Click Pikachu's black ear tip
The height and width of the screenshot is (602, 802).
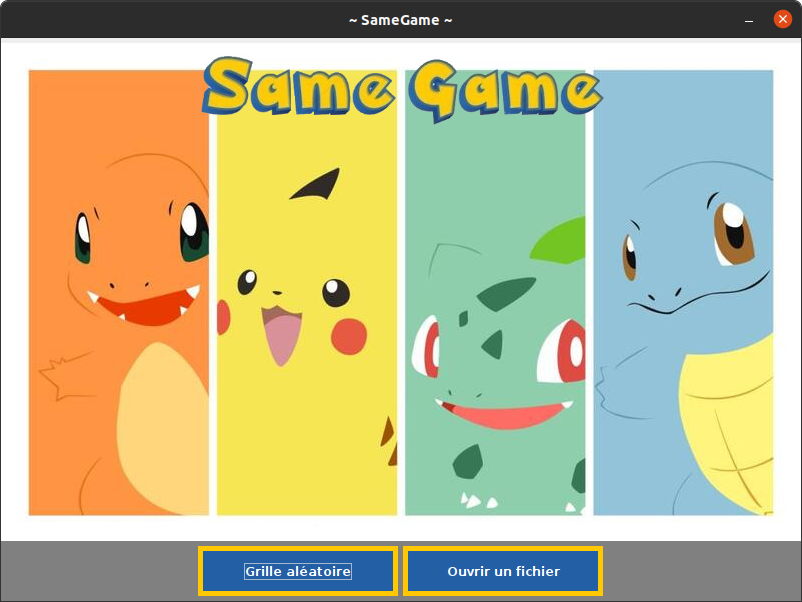click(322, 183)
